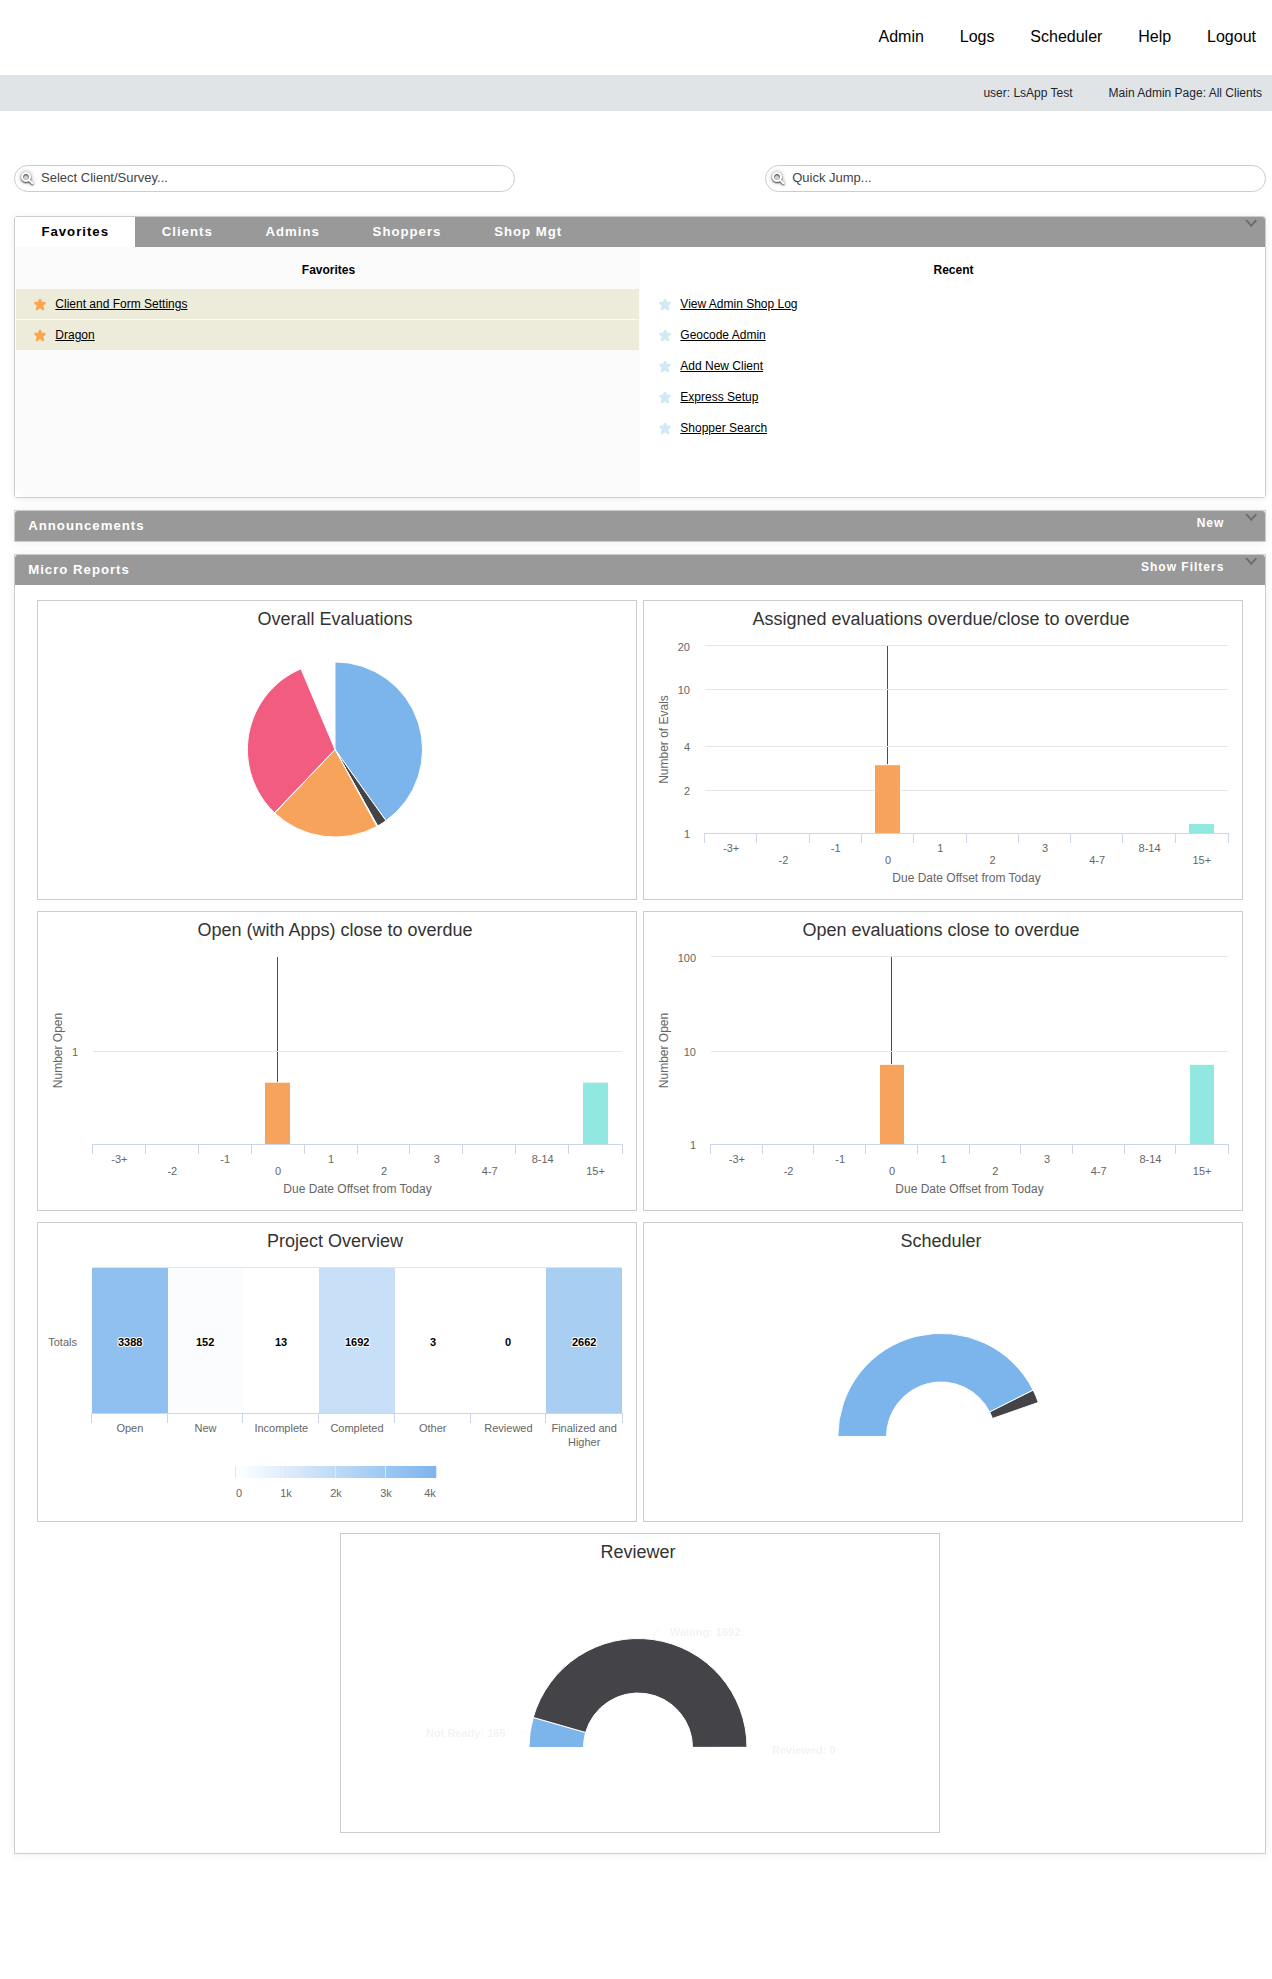Open the Express Setup link
Image resolution: width=1272 pixels, height=1979 pixels.
(x=719, y=398)
